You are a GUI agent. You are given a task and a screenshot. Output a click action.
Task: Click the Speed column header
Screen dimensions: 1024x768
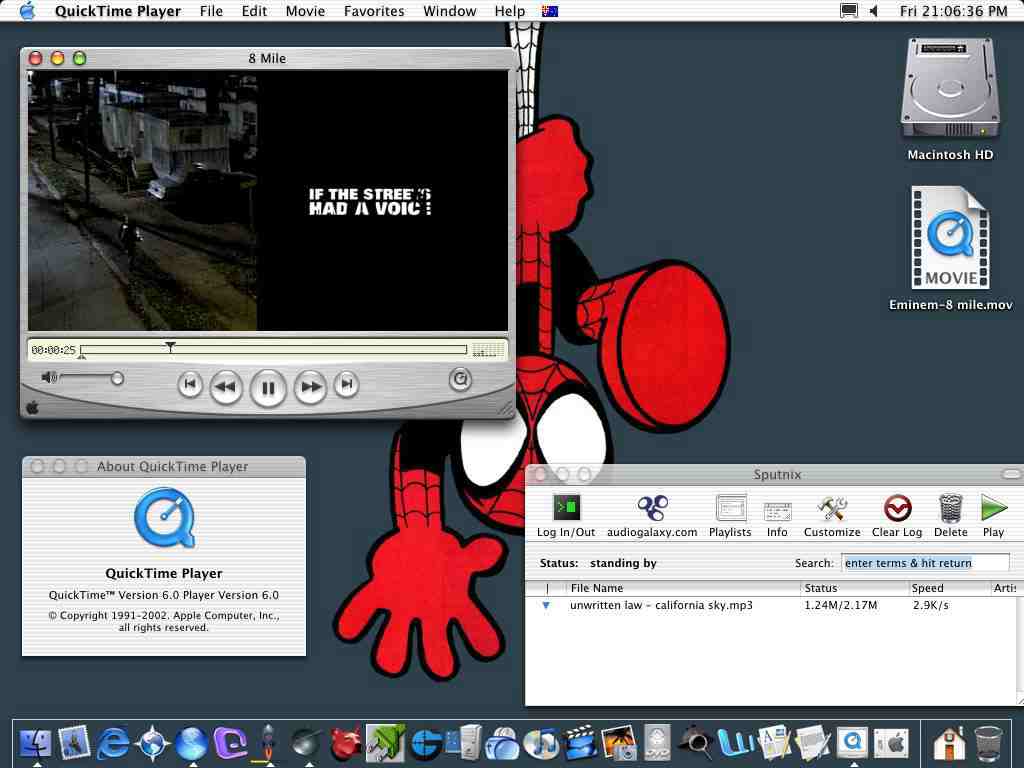click(948, 588)
